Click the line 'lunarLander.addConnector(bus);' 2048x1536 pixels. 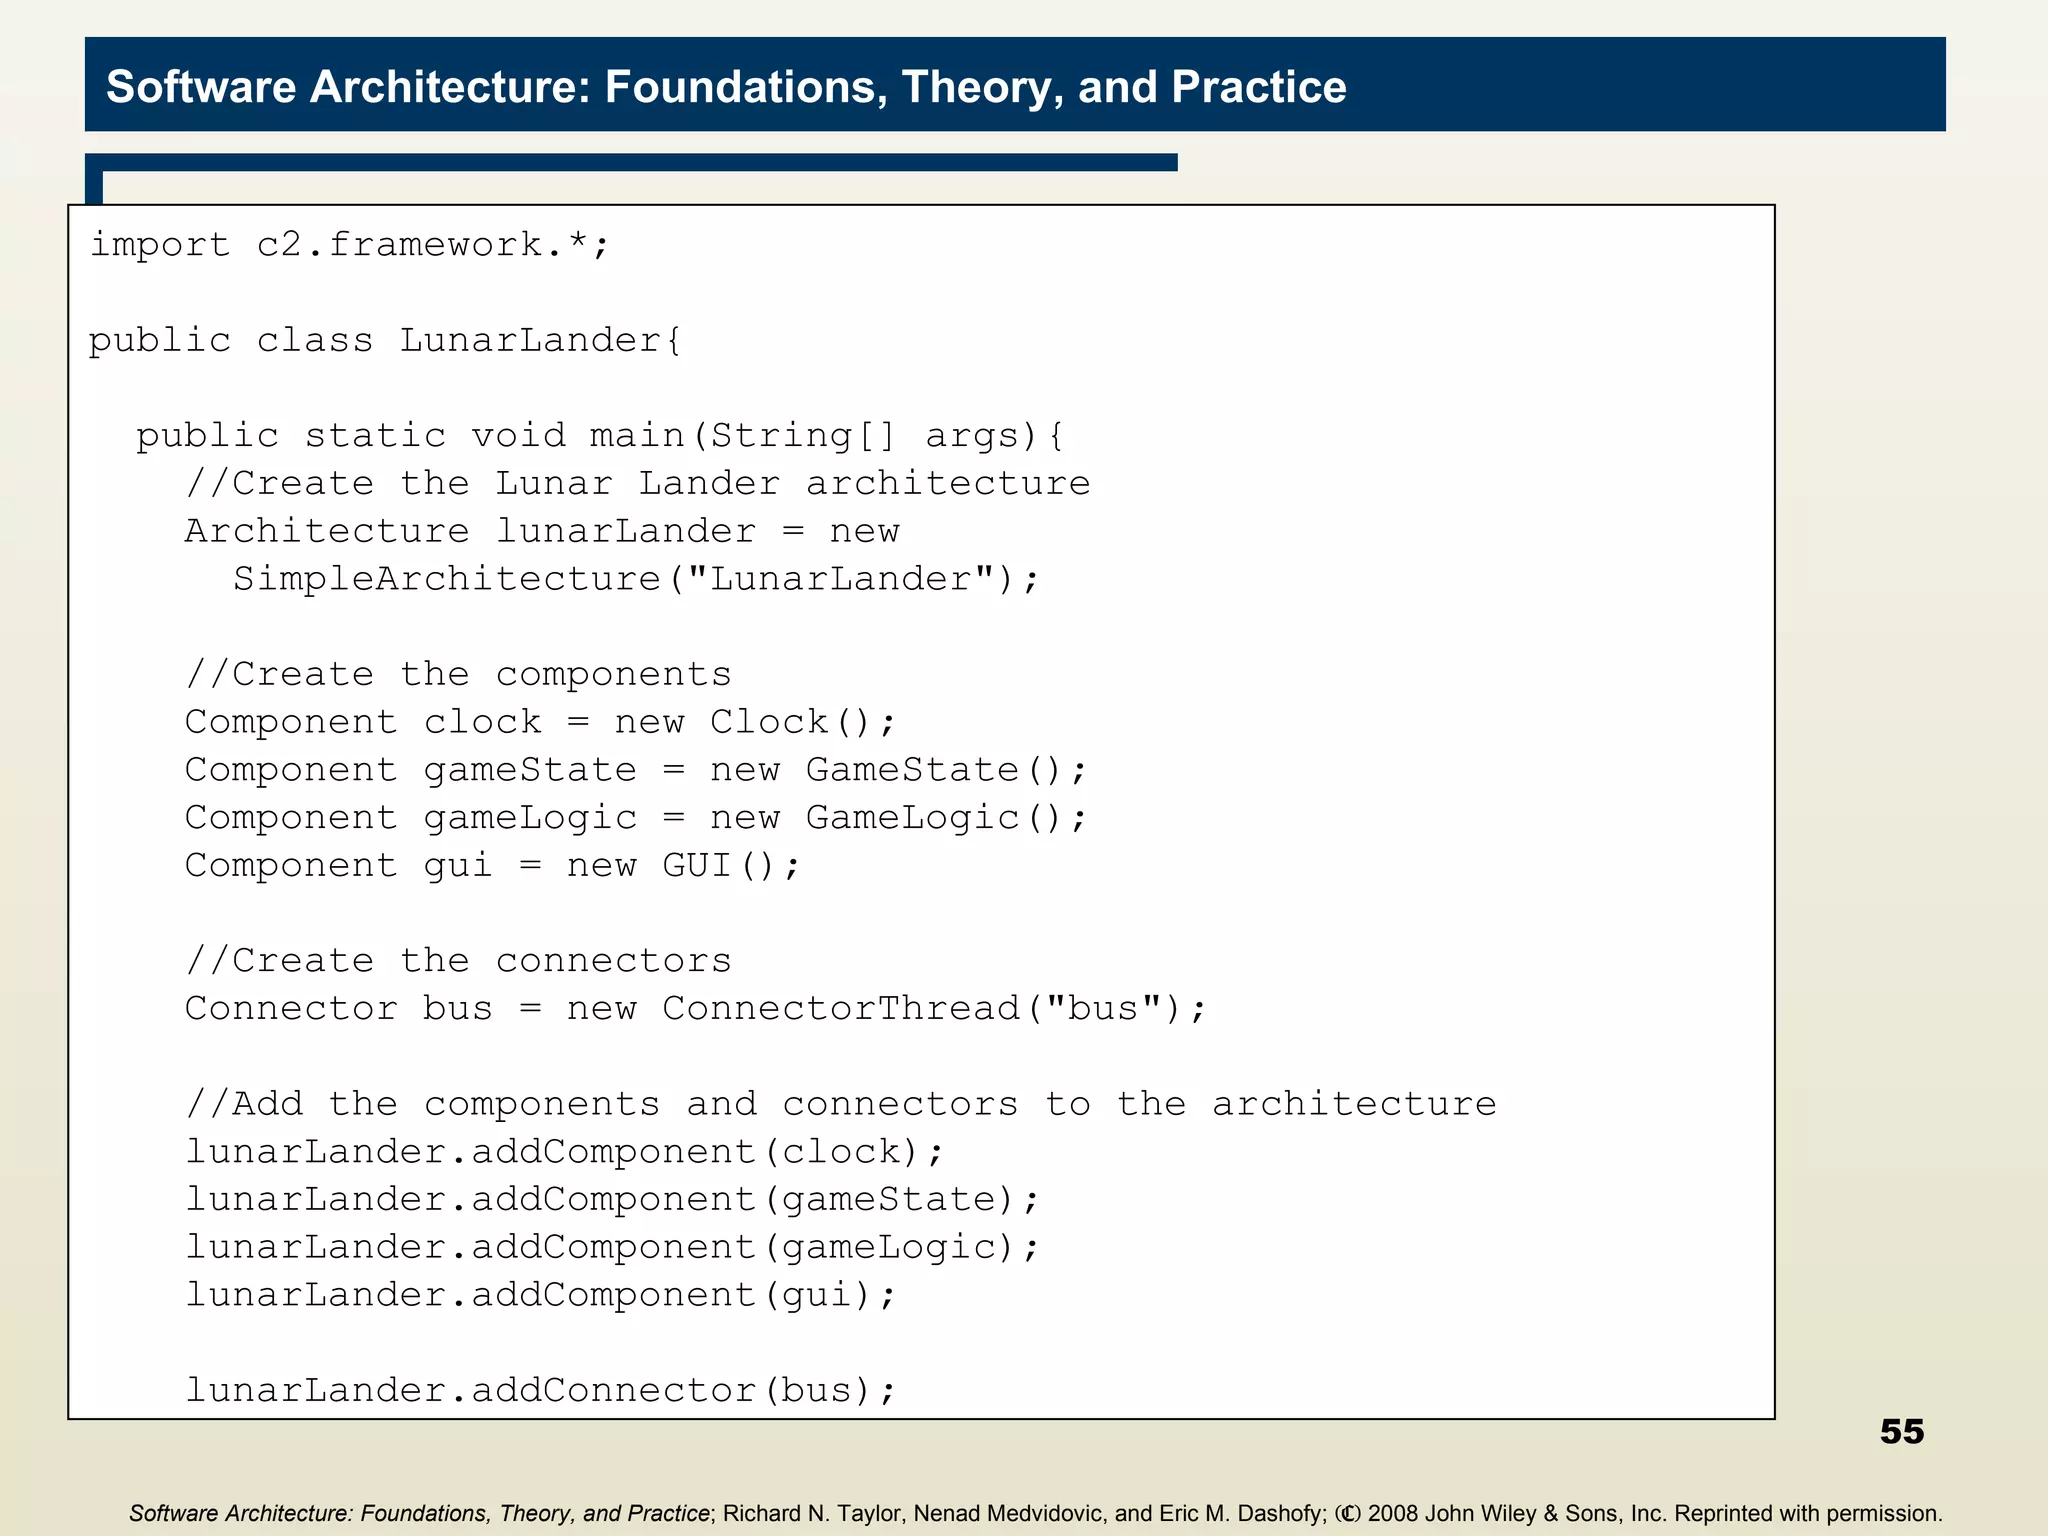pos(541,1392)
